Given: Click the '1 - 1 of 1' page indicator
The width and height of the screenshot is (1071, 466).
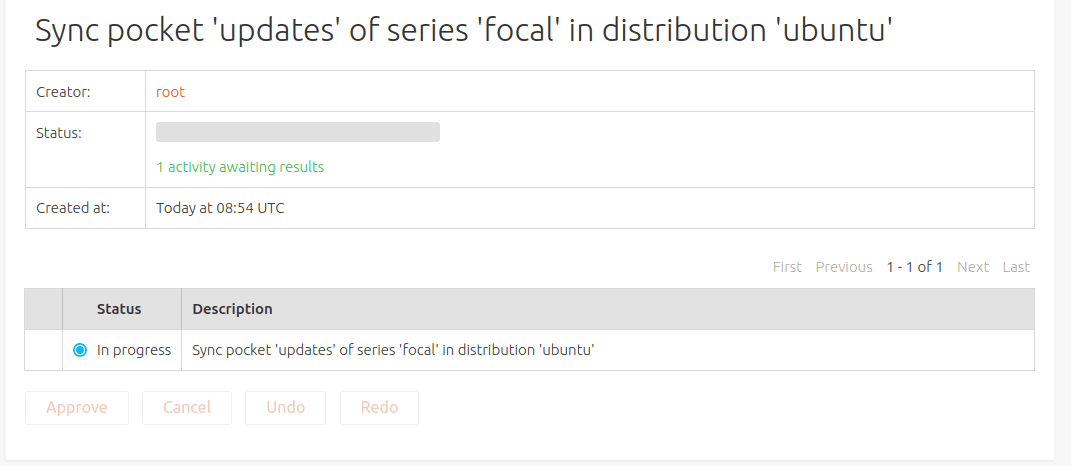Looking at the screenshot, I should point(914,267).
